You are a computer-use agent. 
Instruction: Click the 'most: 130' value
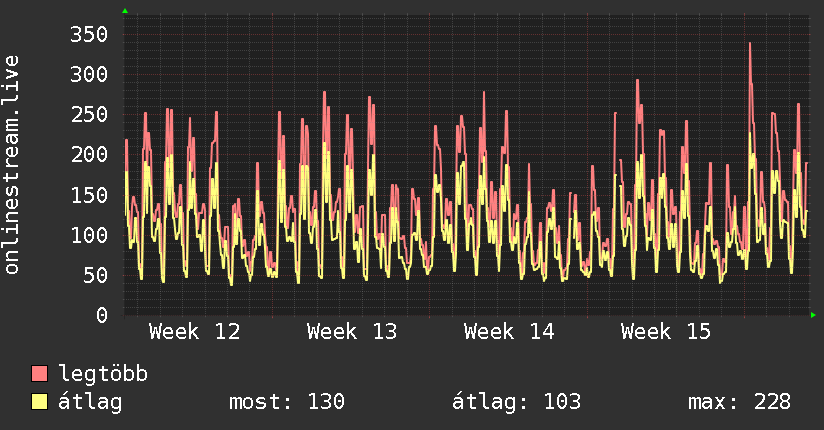click(x=287, y=402)
